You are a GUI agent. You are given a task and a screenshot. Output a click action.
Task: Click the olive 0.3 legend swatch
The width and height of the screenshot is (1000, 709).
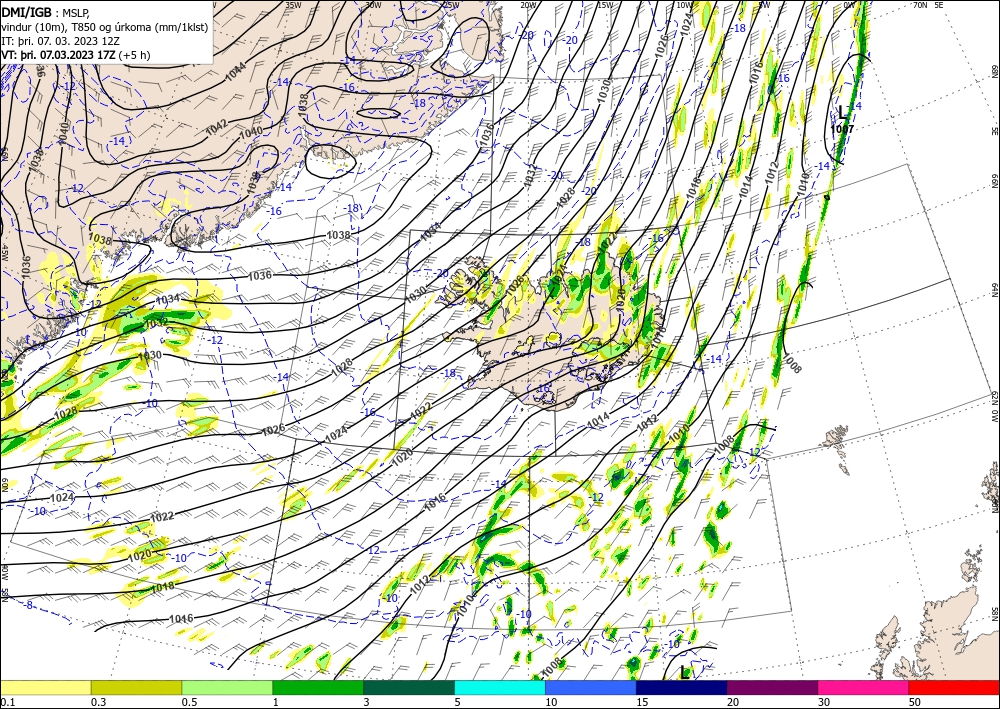[136, 687]
